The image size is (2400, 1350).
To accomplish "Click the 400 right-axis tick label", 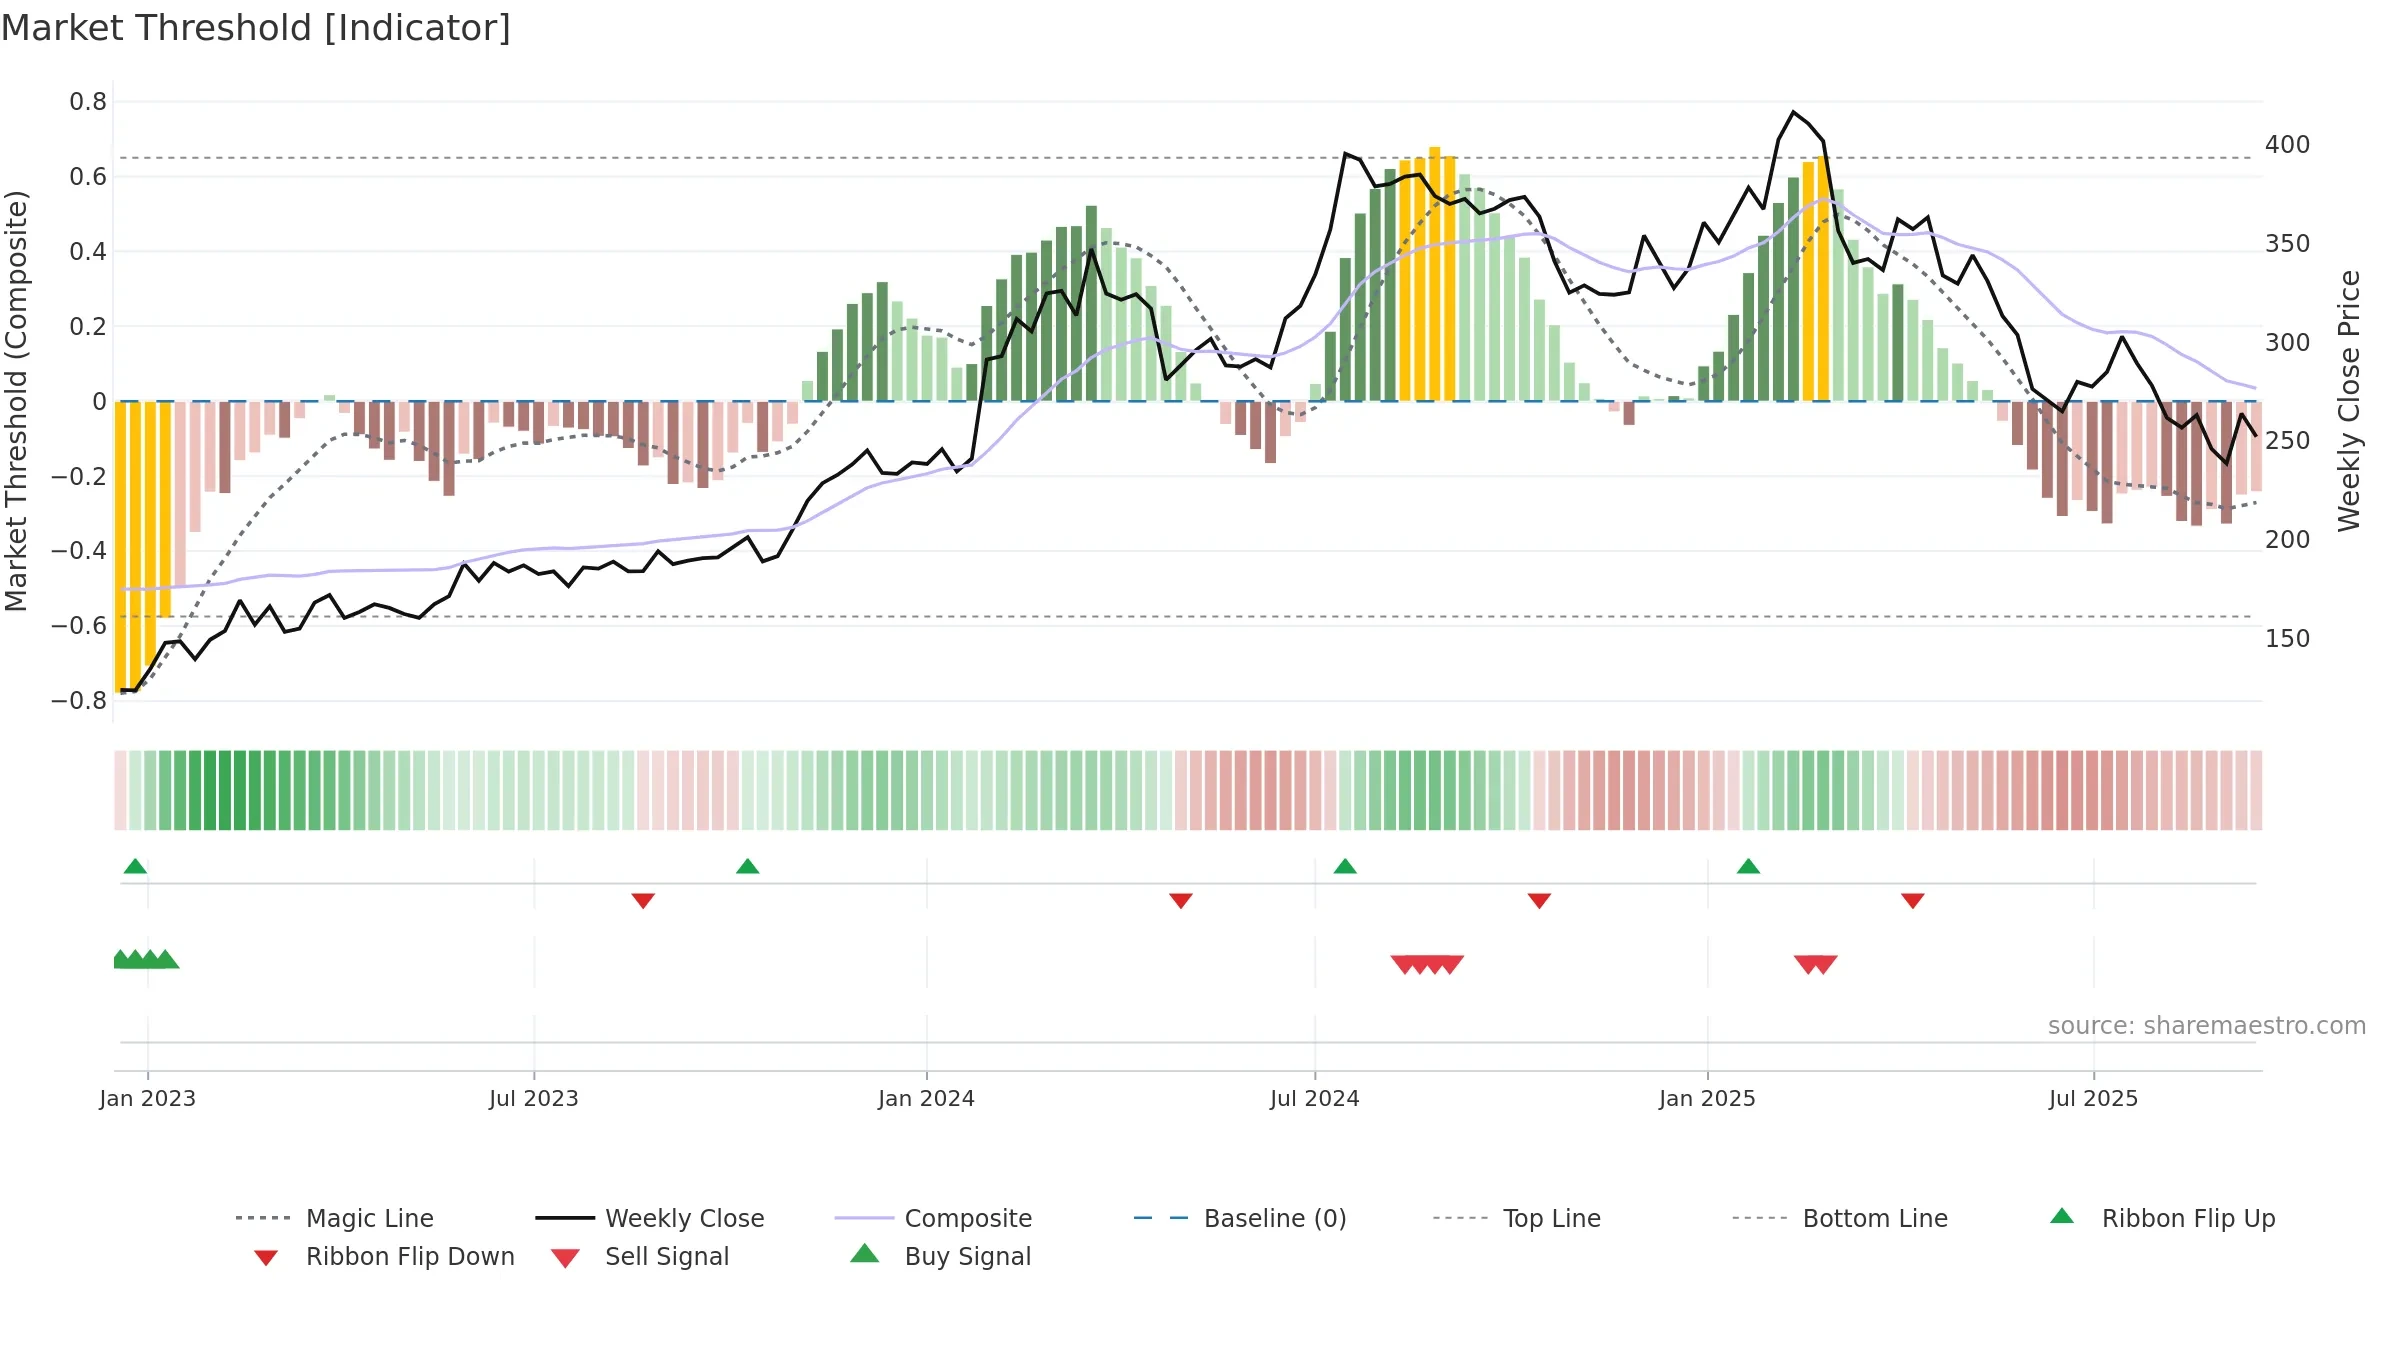I will (x=2287, y=145).
